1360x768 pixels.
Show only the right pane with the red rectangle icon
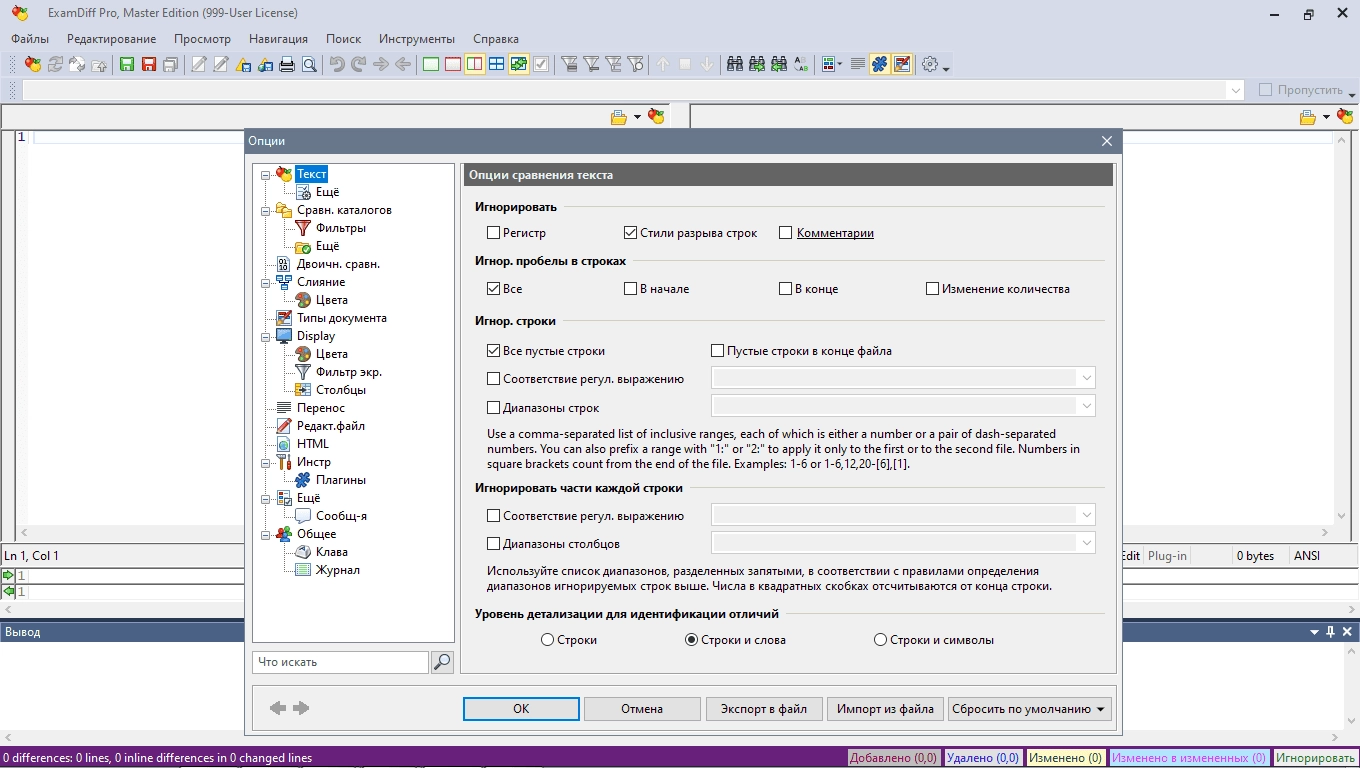[x=453, y=64]
